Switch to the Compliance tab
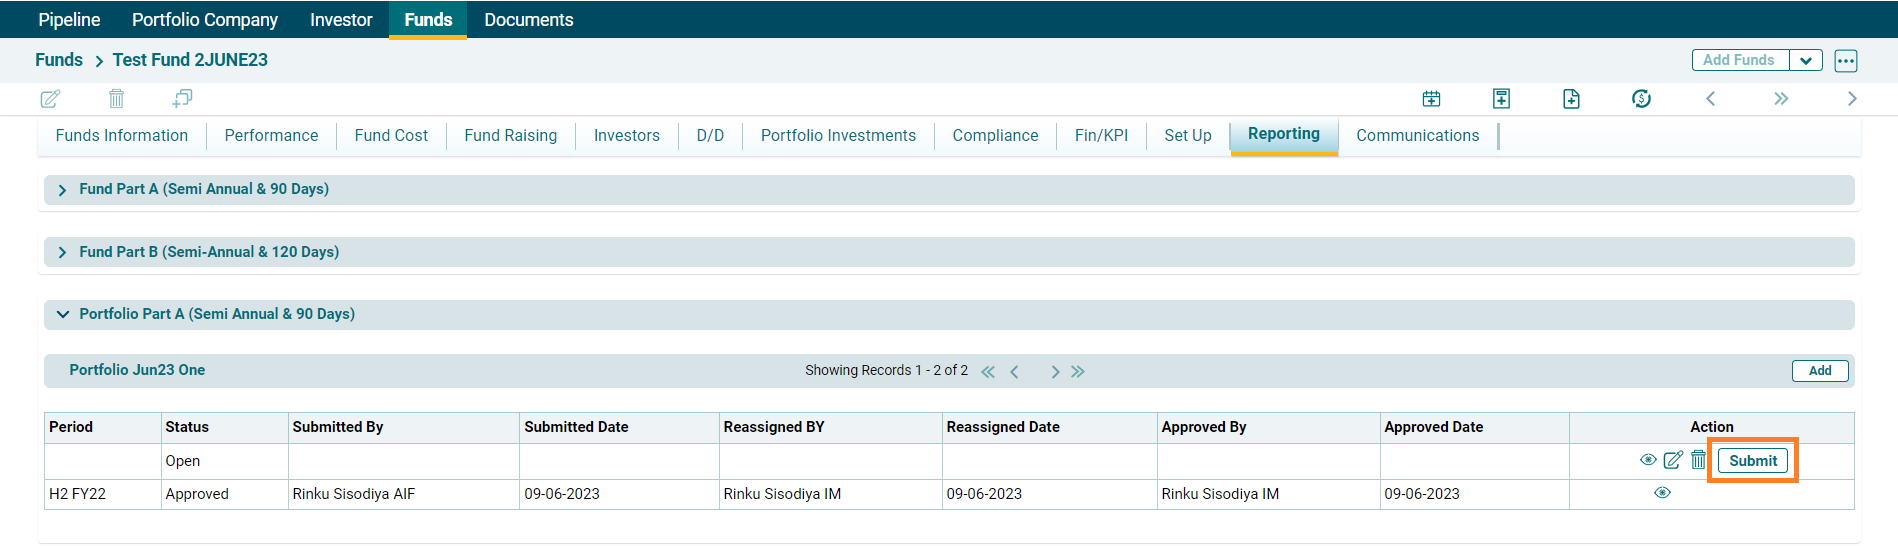This screenshot has height=546, width=1898. [x=994, y=135]
